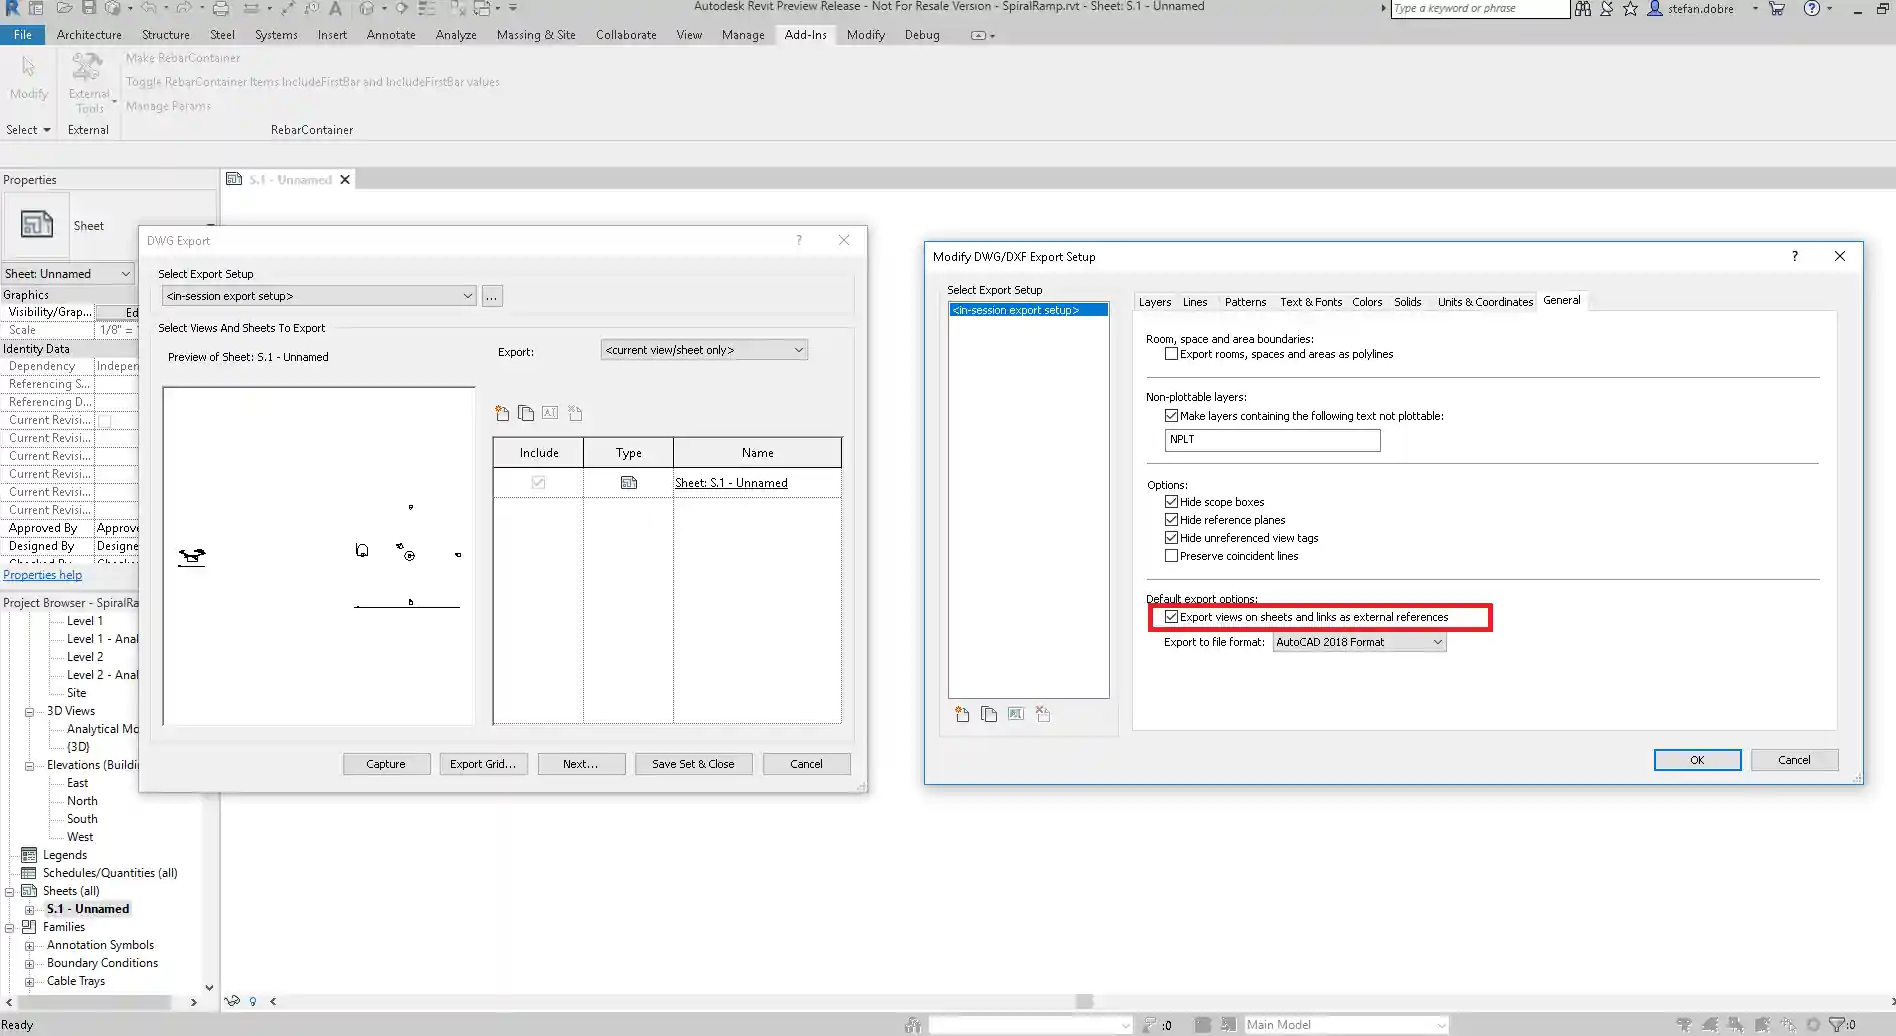Image resolution: width=1896 pixels, height=1036 pixels.
Task: Select the Measure tool on the toolbar
Action: (x=252, y=8)
